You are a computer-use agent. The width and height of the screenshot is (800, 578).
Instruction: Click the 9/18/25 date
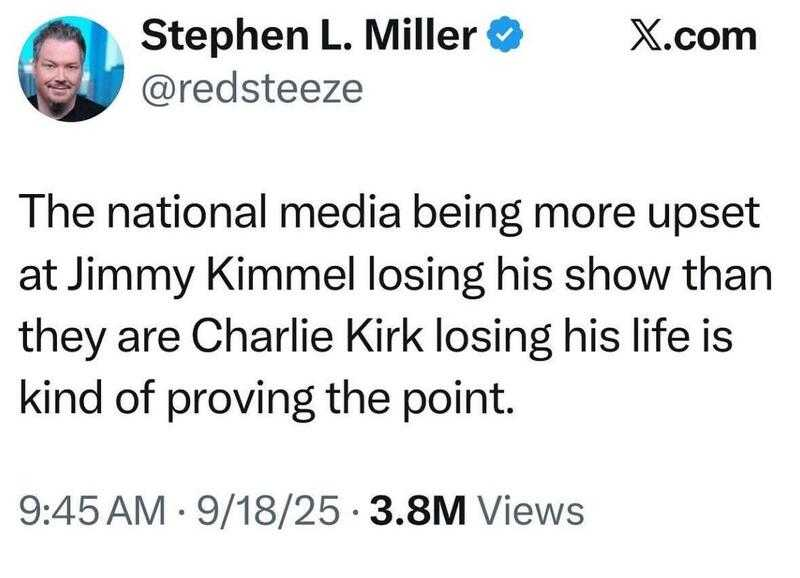click(269, 511)
